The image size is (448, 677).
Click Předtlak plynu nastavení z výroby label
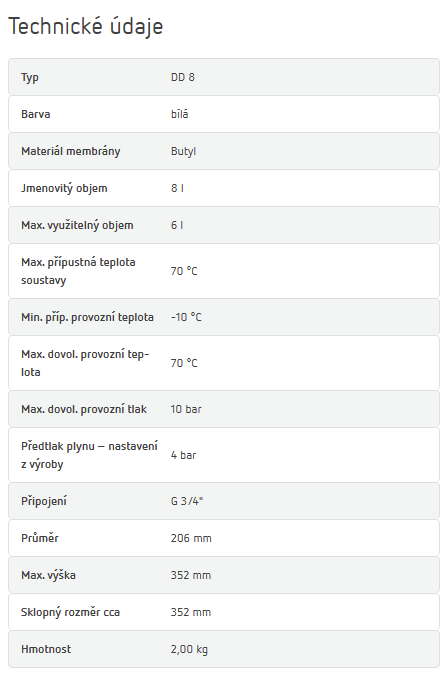[x=89, y=455]
